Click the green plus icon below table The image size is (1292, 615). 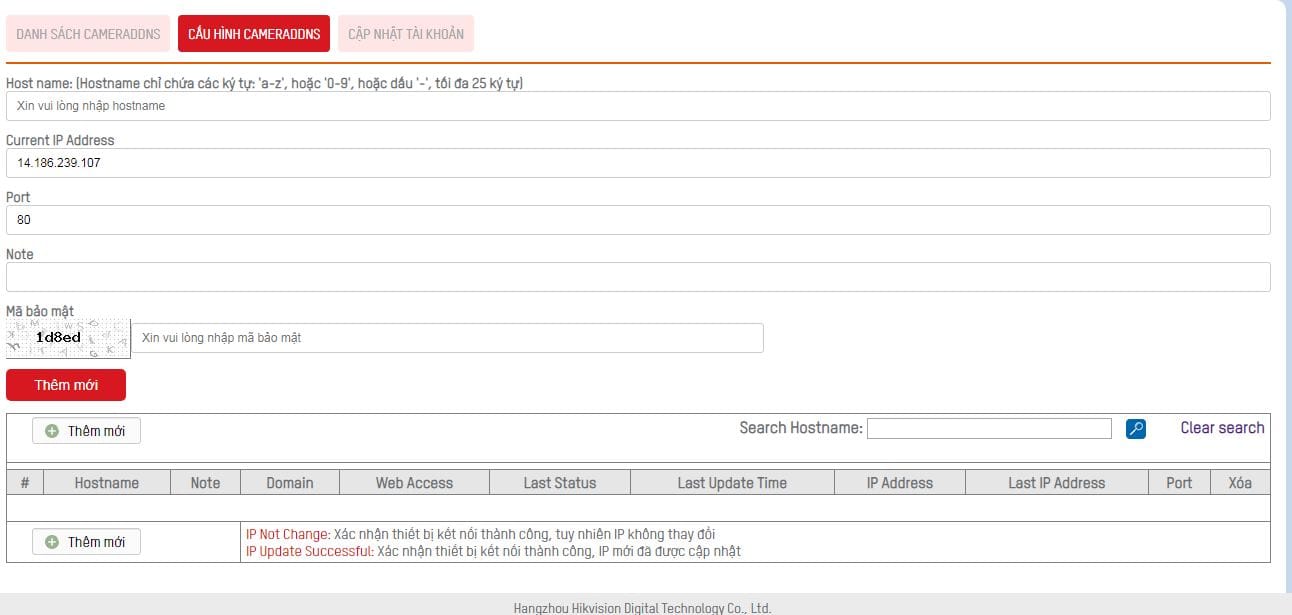(52, 542)
